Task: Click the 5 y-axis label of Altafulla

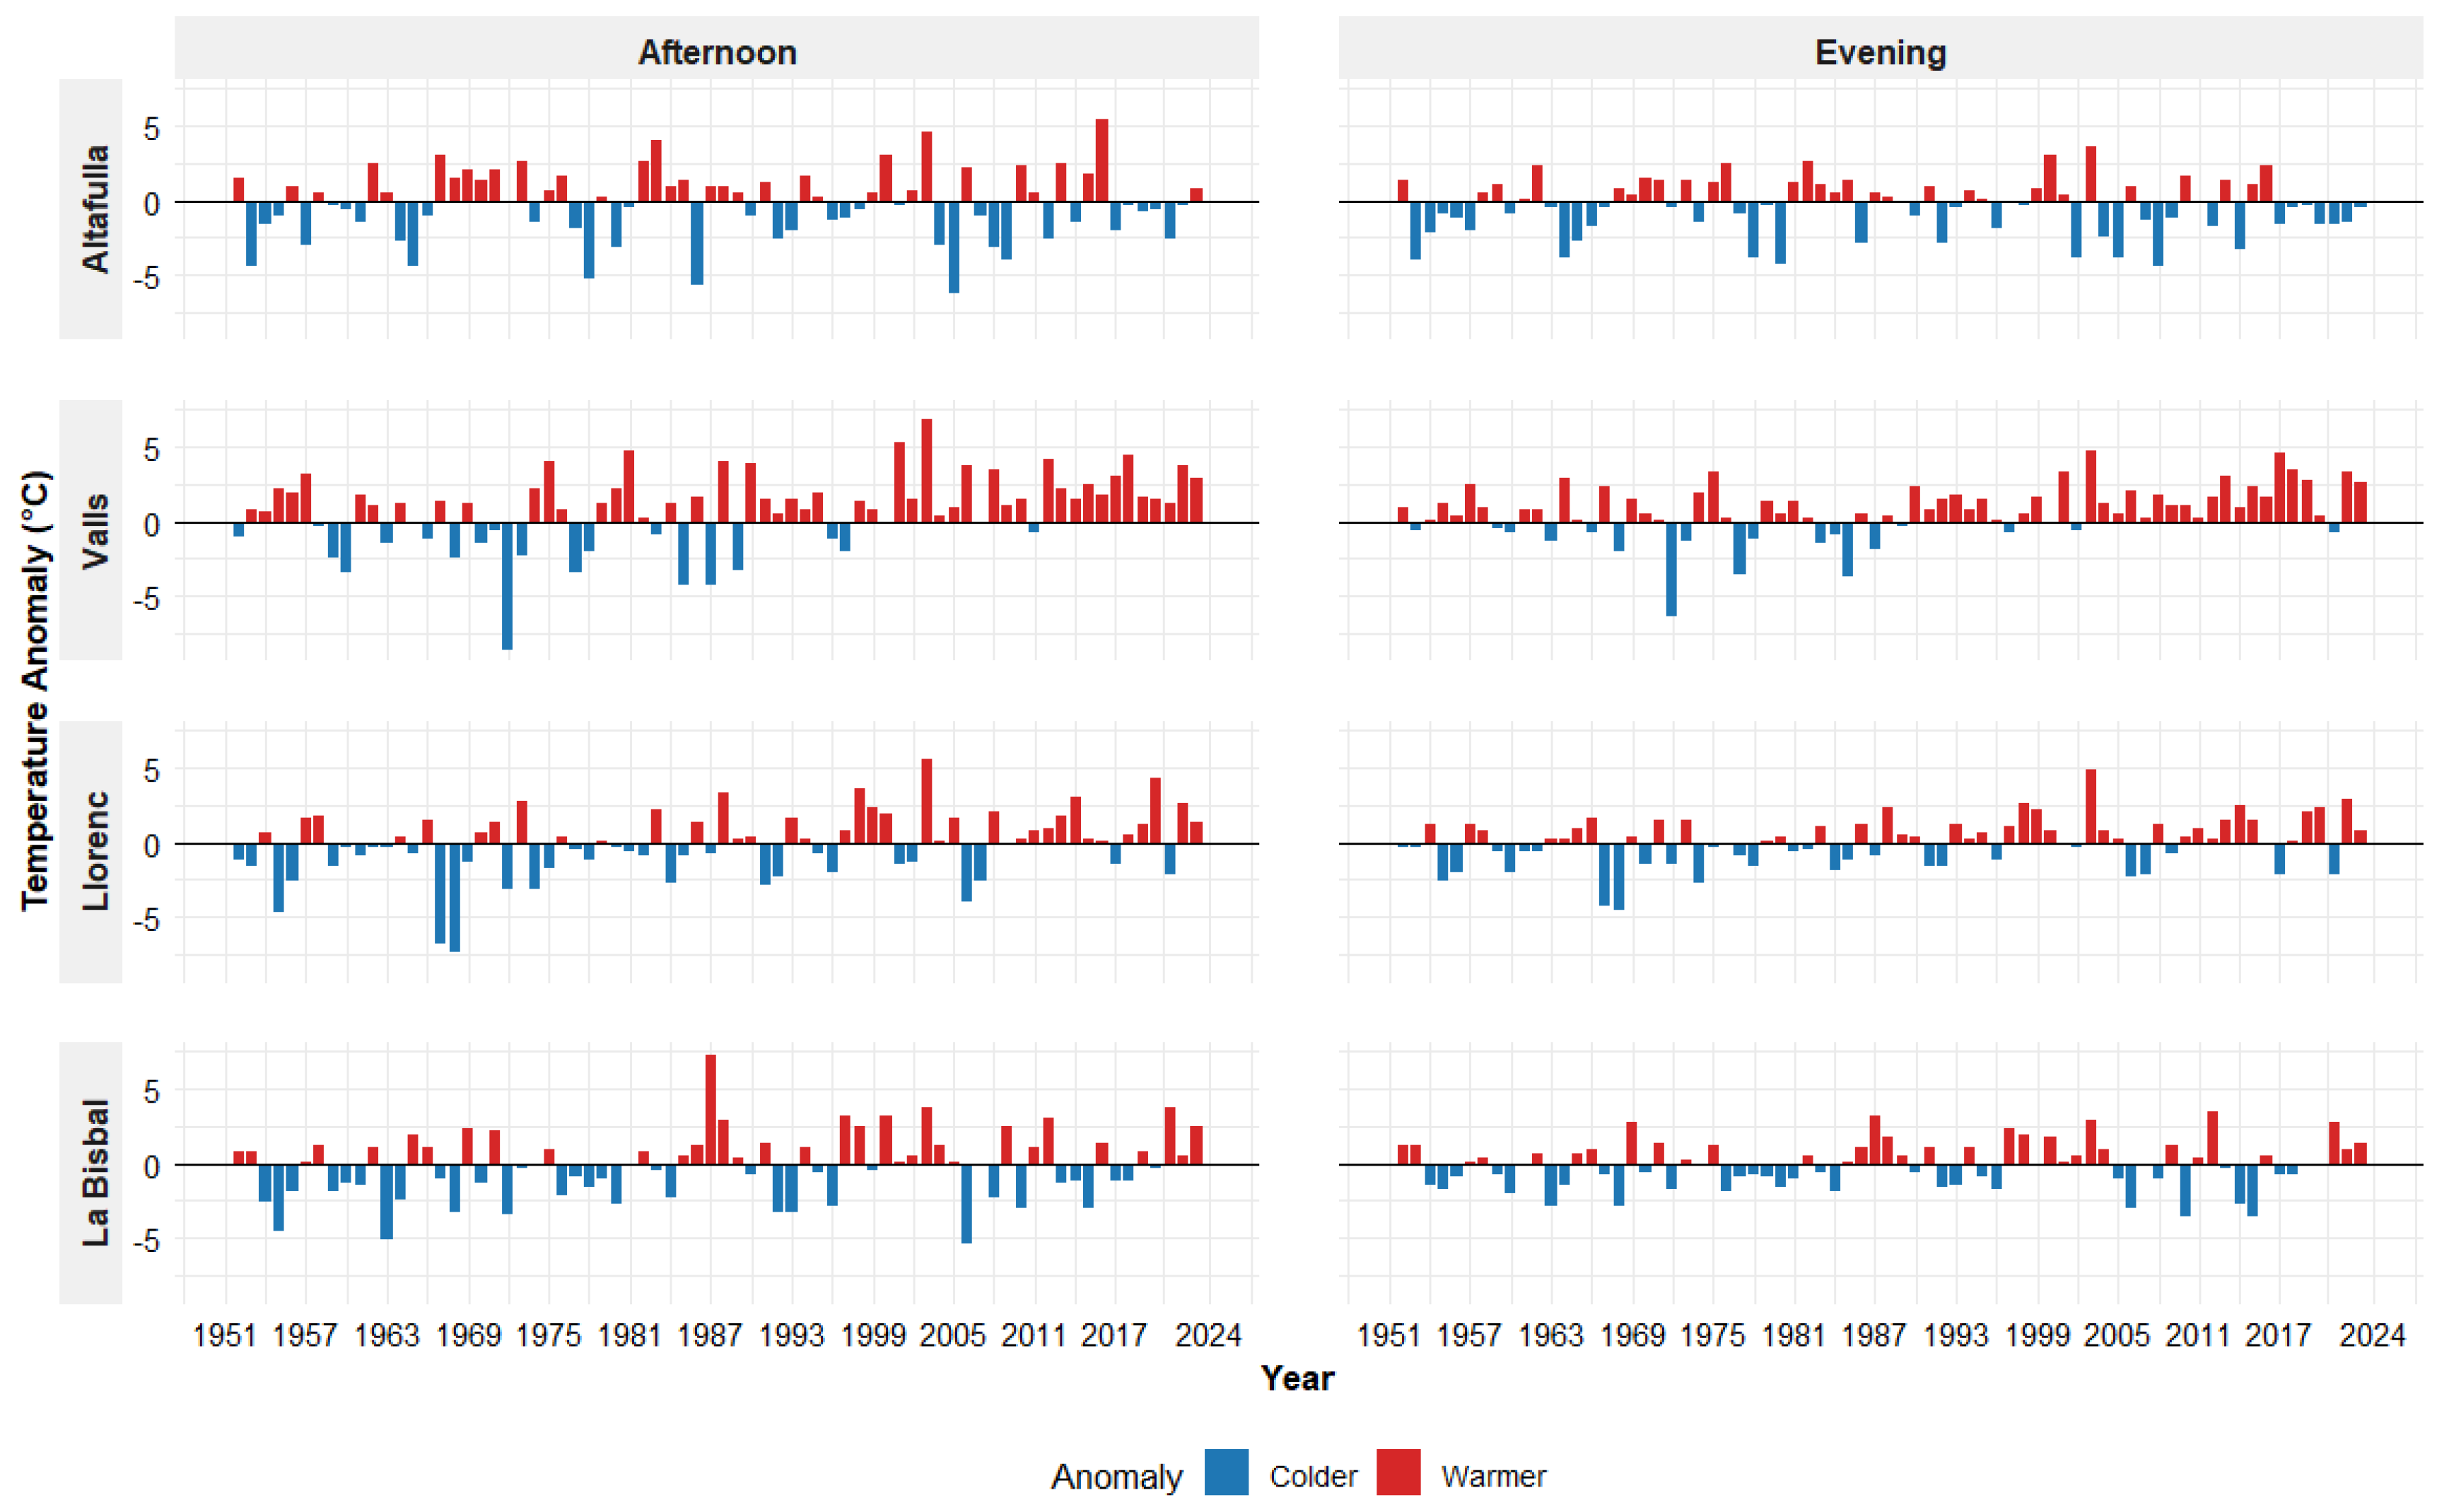Action: tap(152, 129)
